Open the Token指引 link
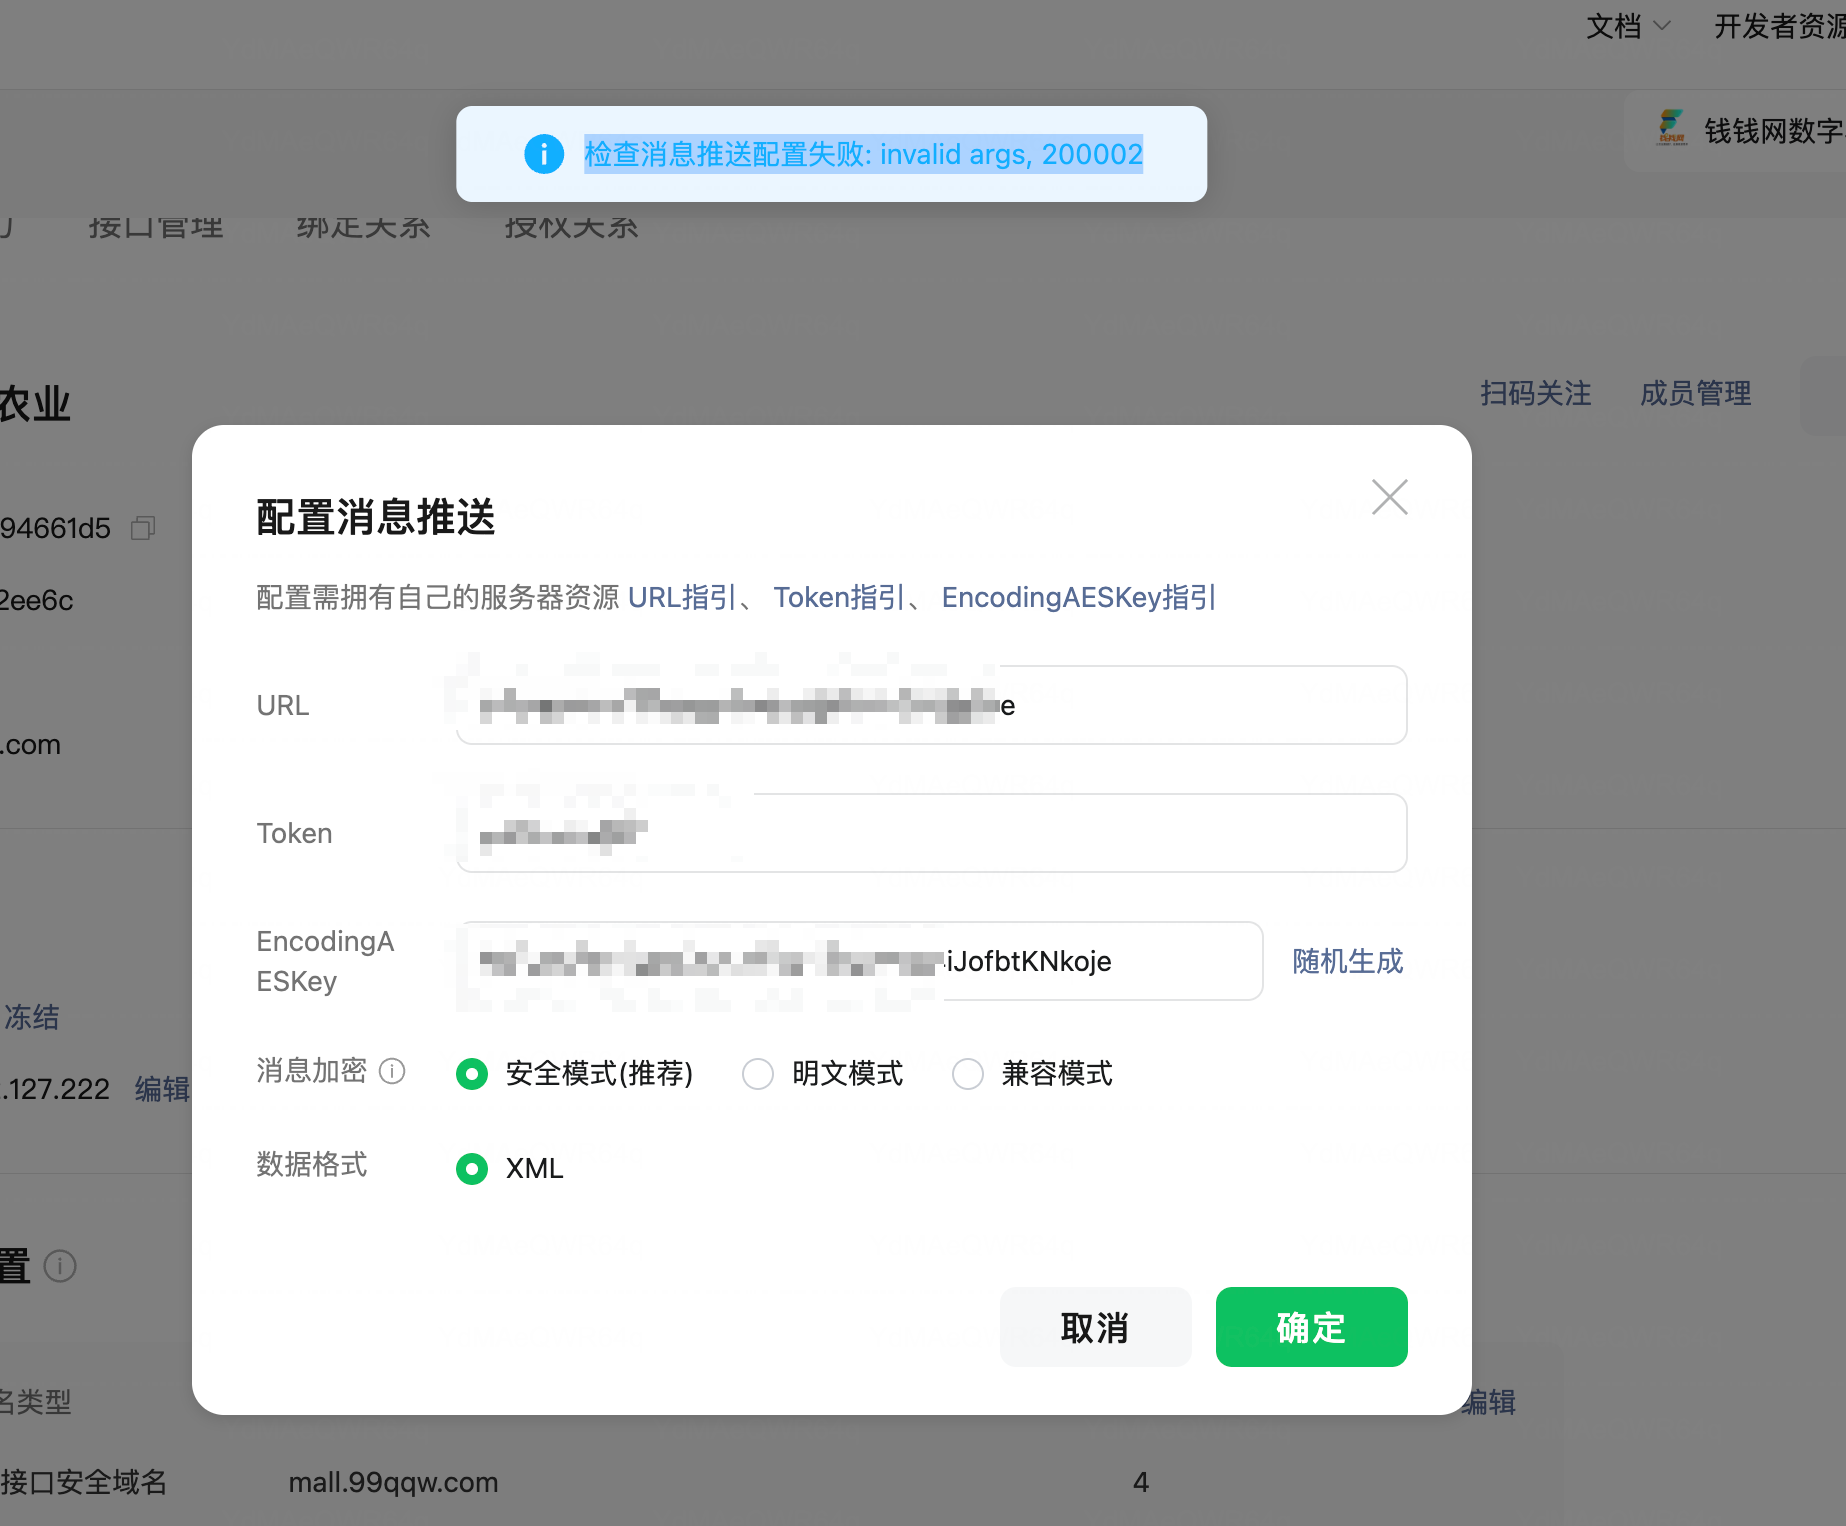Screen dimensions: 1846x1526 [839, 597]
